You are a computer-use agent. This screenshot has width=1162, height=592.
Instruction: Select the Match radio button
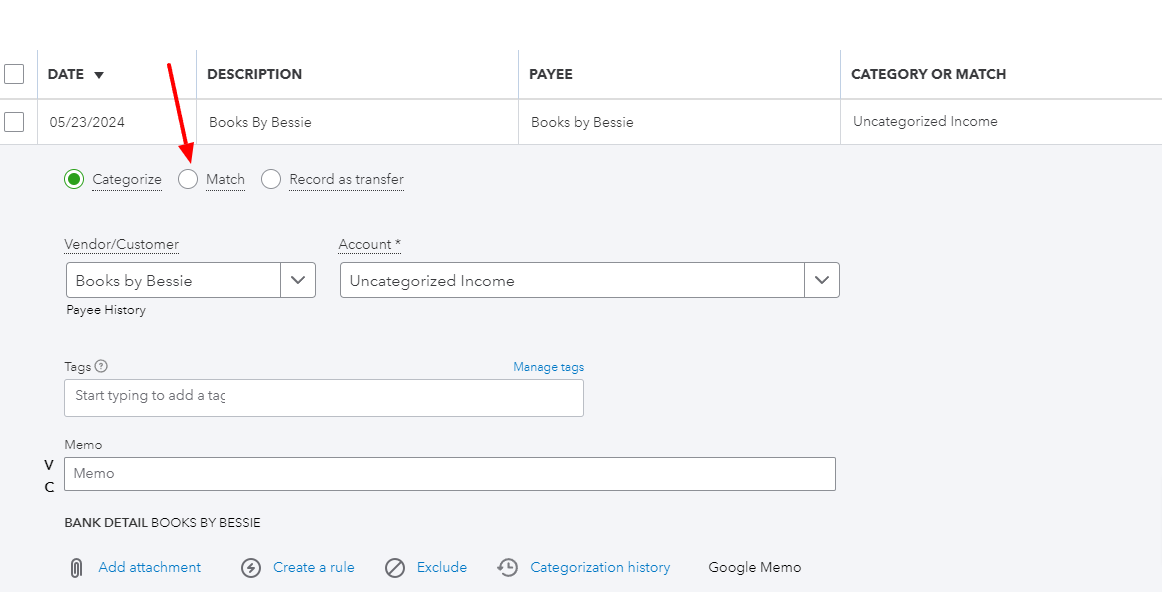click(188, 180)
